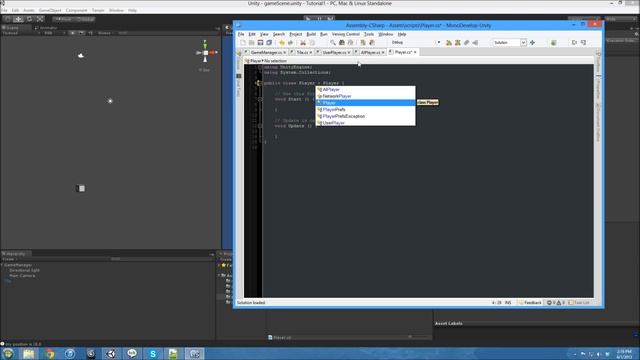Click Unity's Play button
This screenshot has height=360, width=640.
(x=309, y=18)
